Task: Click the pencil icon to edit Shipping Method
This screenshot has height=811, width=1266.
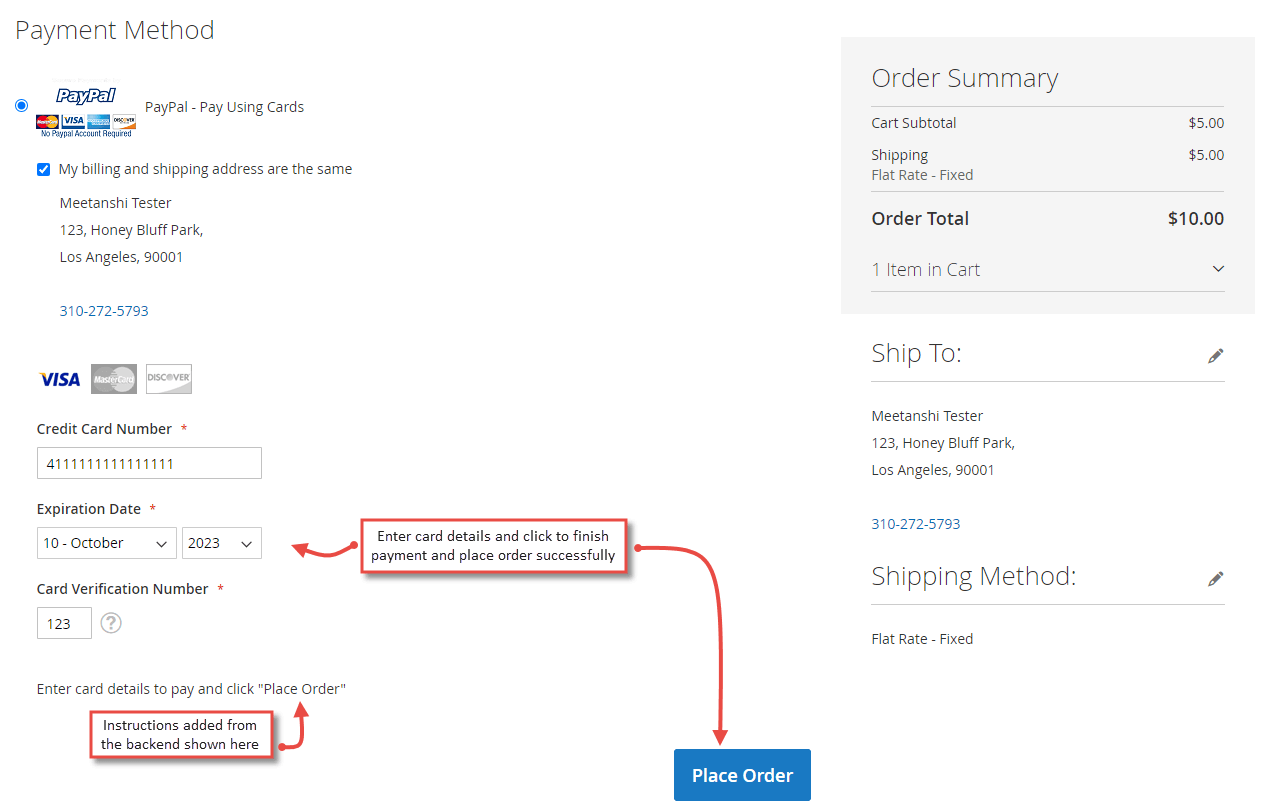Action: (1216, 578)
